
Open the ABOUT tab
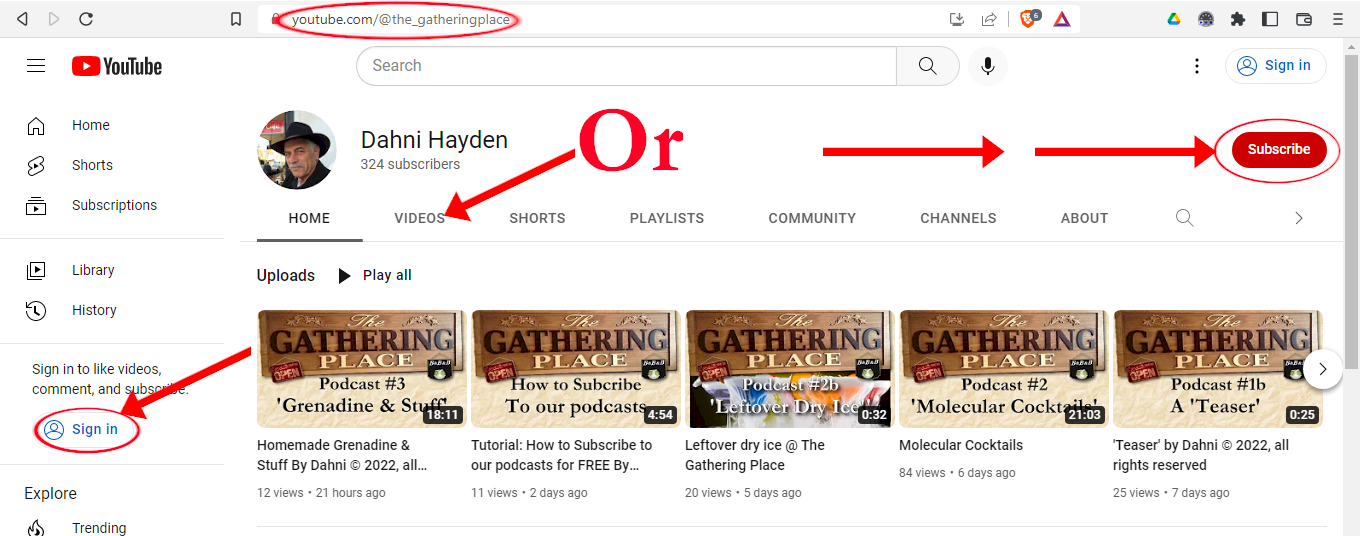click(1084, 218)
